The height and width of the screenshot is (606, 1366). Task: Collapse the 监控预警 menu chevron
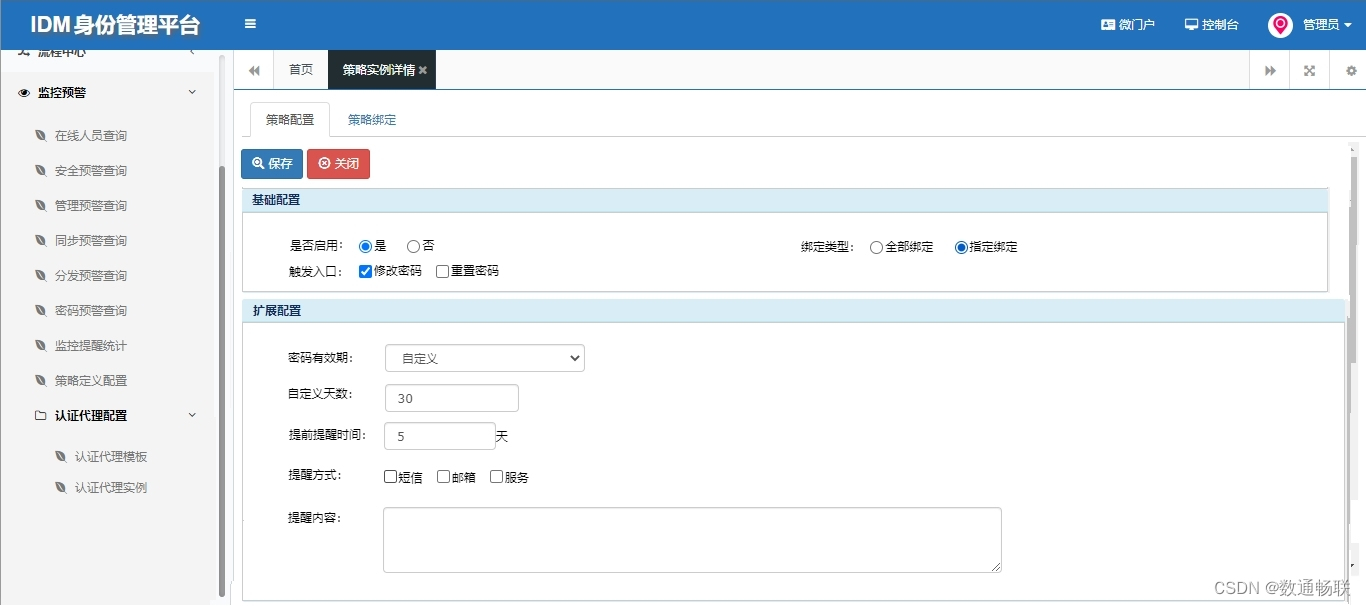click(x=192, y=92)
